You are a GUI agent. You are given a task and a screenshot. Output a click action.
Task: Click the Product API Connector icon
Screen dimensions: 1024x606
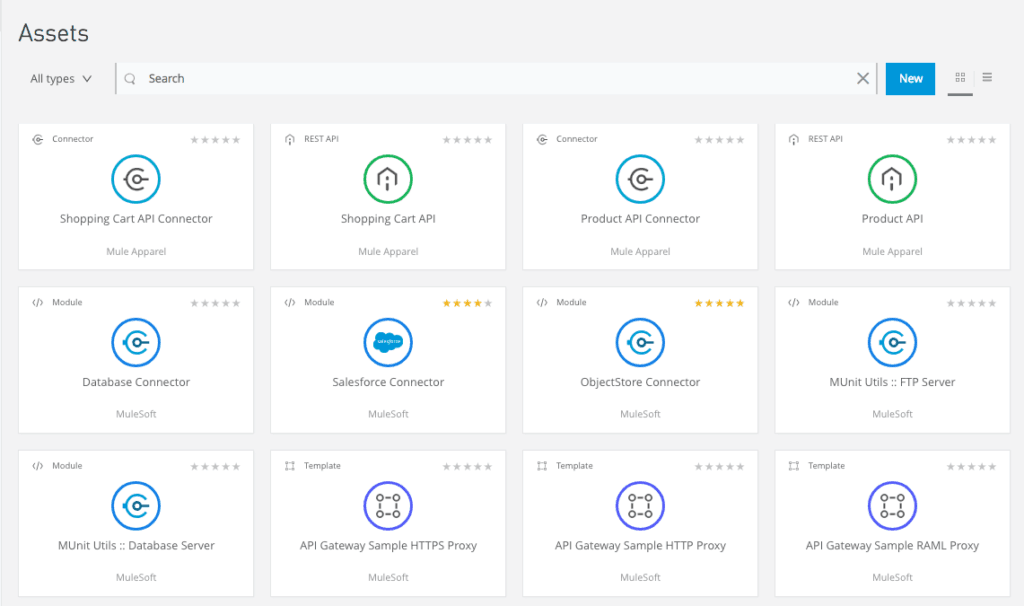[x=640, y=179]
